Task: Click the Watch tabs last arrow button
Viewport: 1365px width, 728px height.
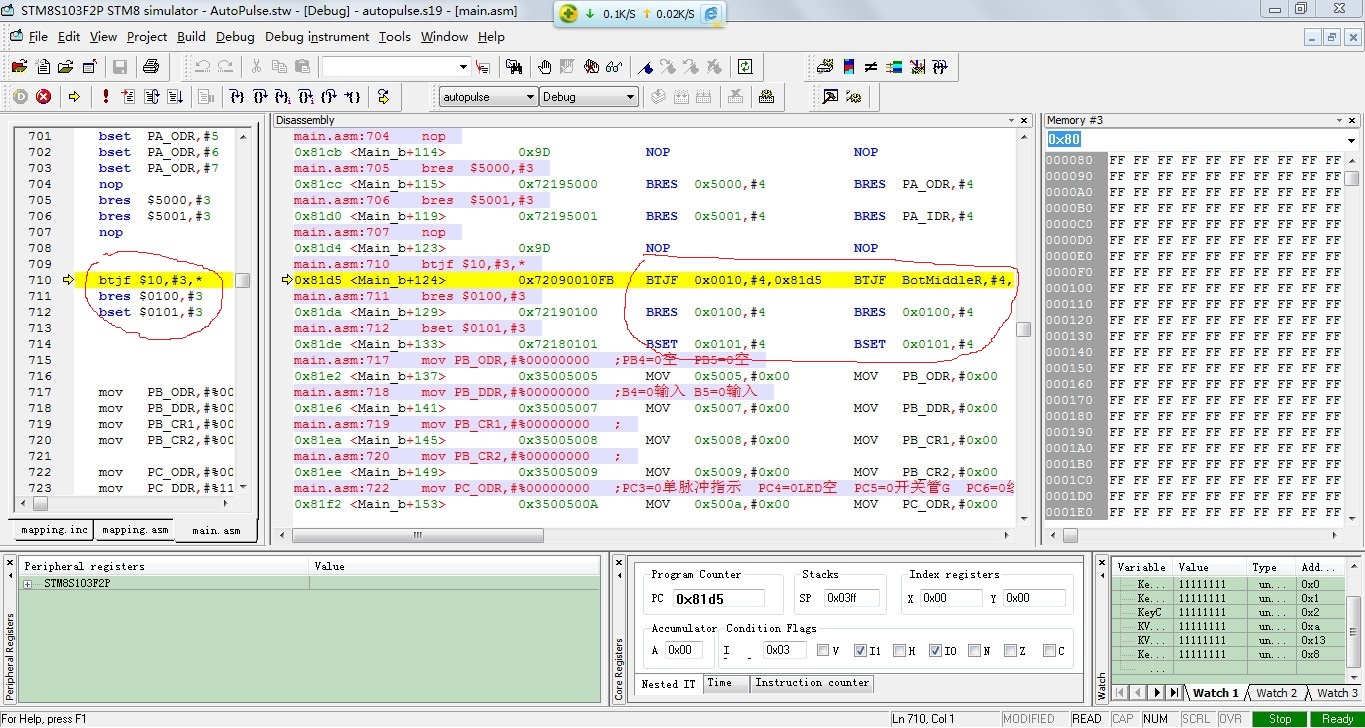Action: coord(1174,692)
